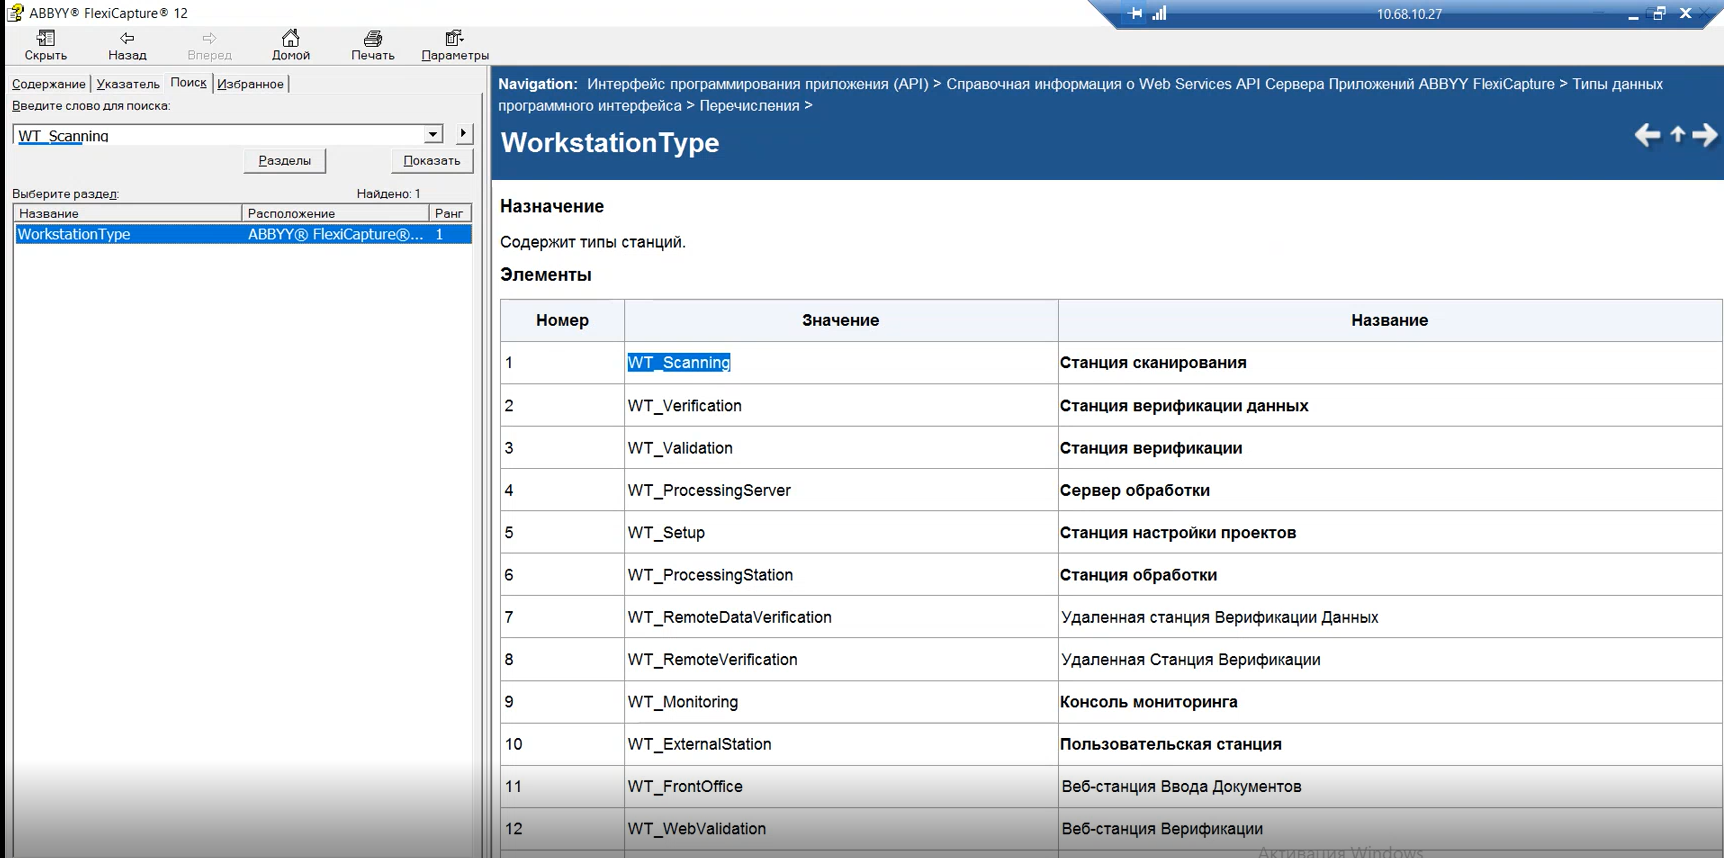The width and height of the screenshot is (1724, 858).
Task: Click the signal strength icon in session bar
Action: click(1159, 13)
